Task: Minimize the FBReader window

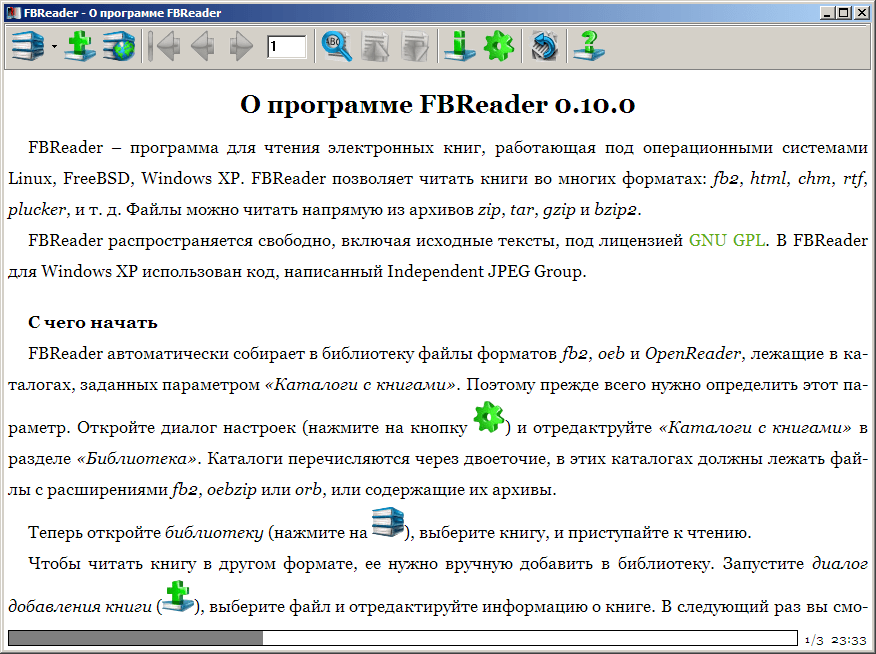Action: click(828, 12)
